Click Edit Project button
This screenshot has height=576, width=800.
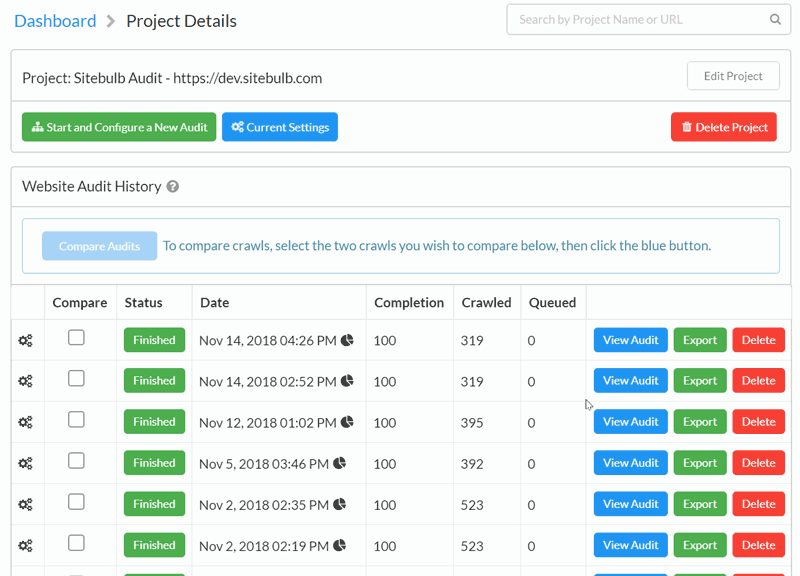[x=733, y=76]
